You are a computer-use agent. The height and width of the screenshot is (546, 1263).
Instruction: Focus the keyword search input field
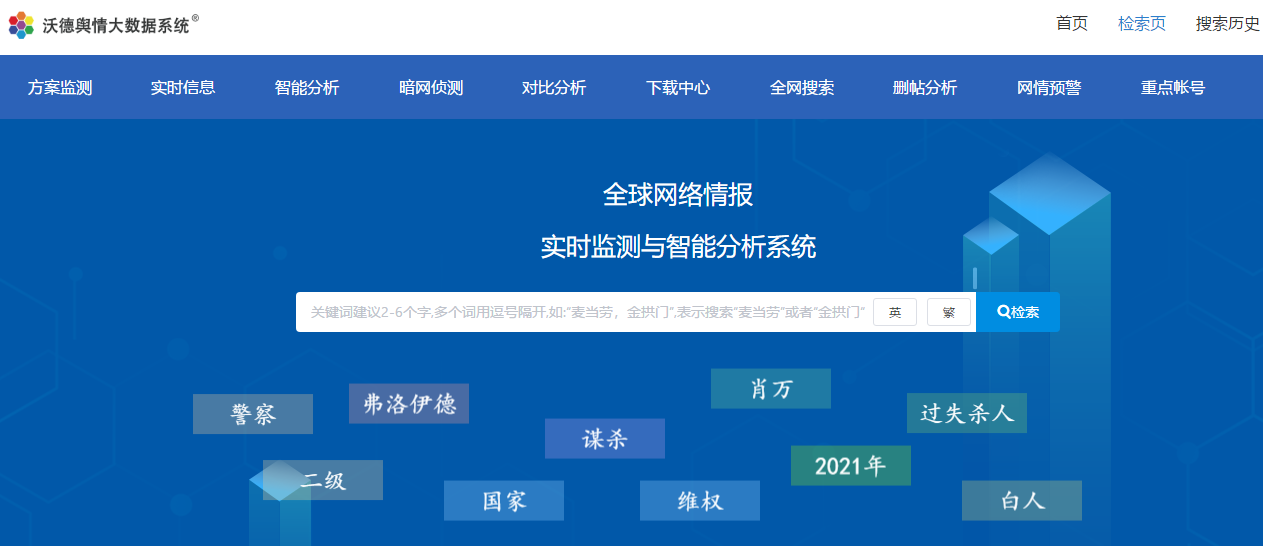click(585, 312)
